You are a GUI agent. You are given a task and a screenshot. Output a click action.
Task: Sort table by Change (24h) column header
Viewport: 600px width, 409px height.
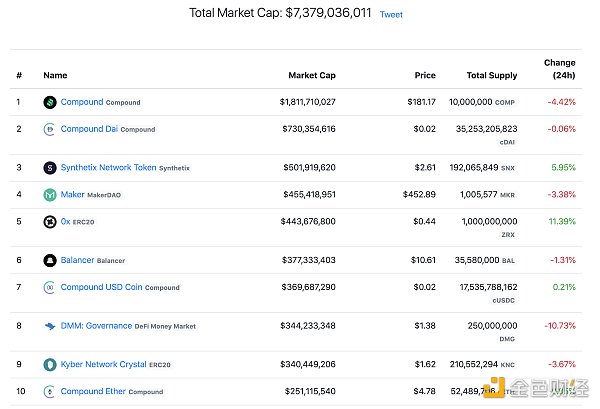tap(559, 69)
